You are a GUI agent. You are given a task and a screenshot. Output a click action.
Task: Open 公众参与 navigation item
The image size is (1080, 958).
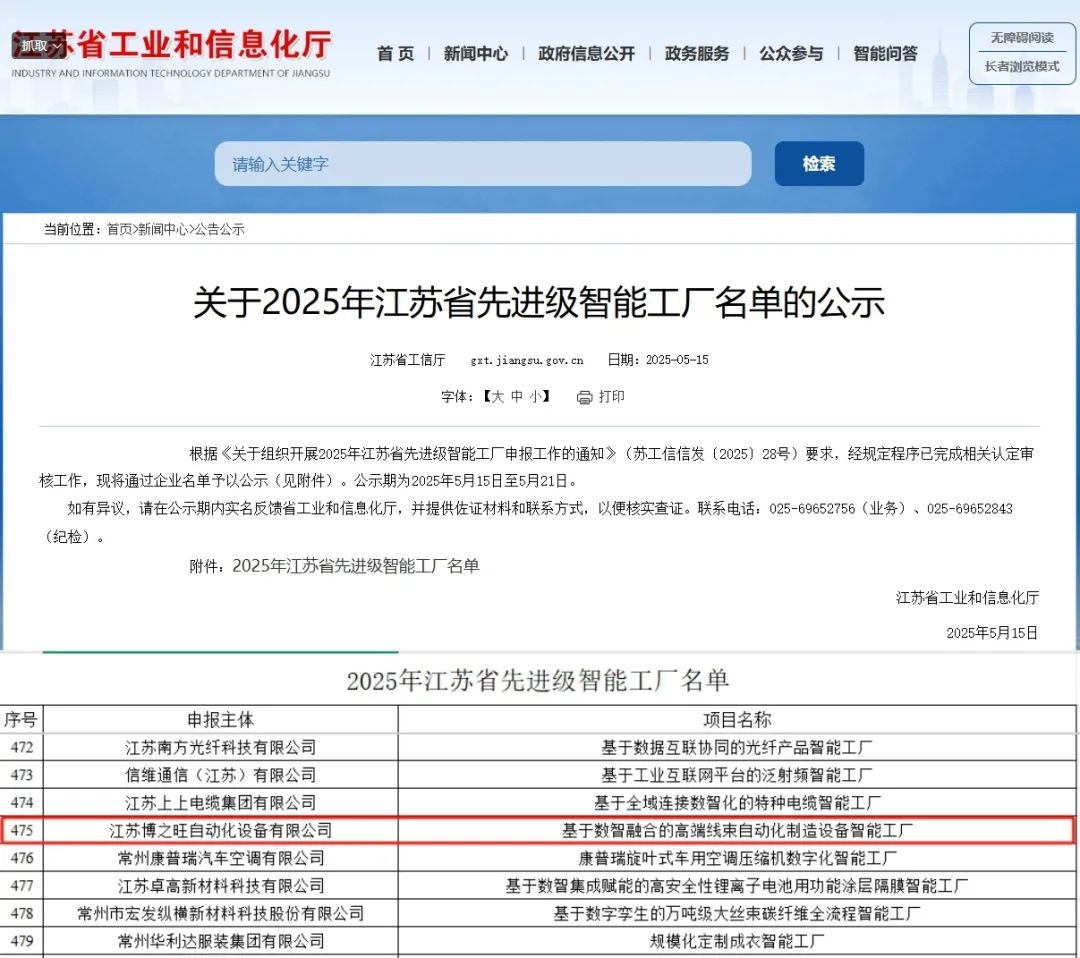(791, 54)
